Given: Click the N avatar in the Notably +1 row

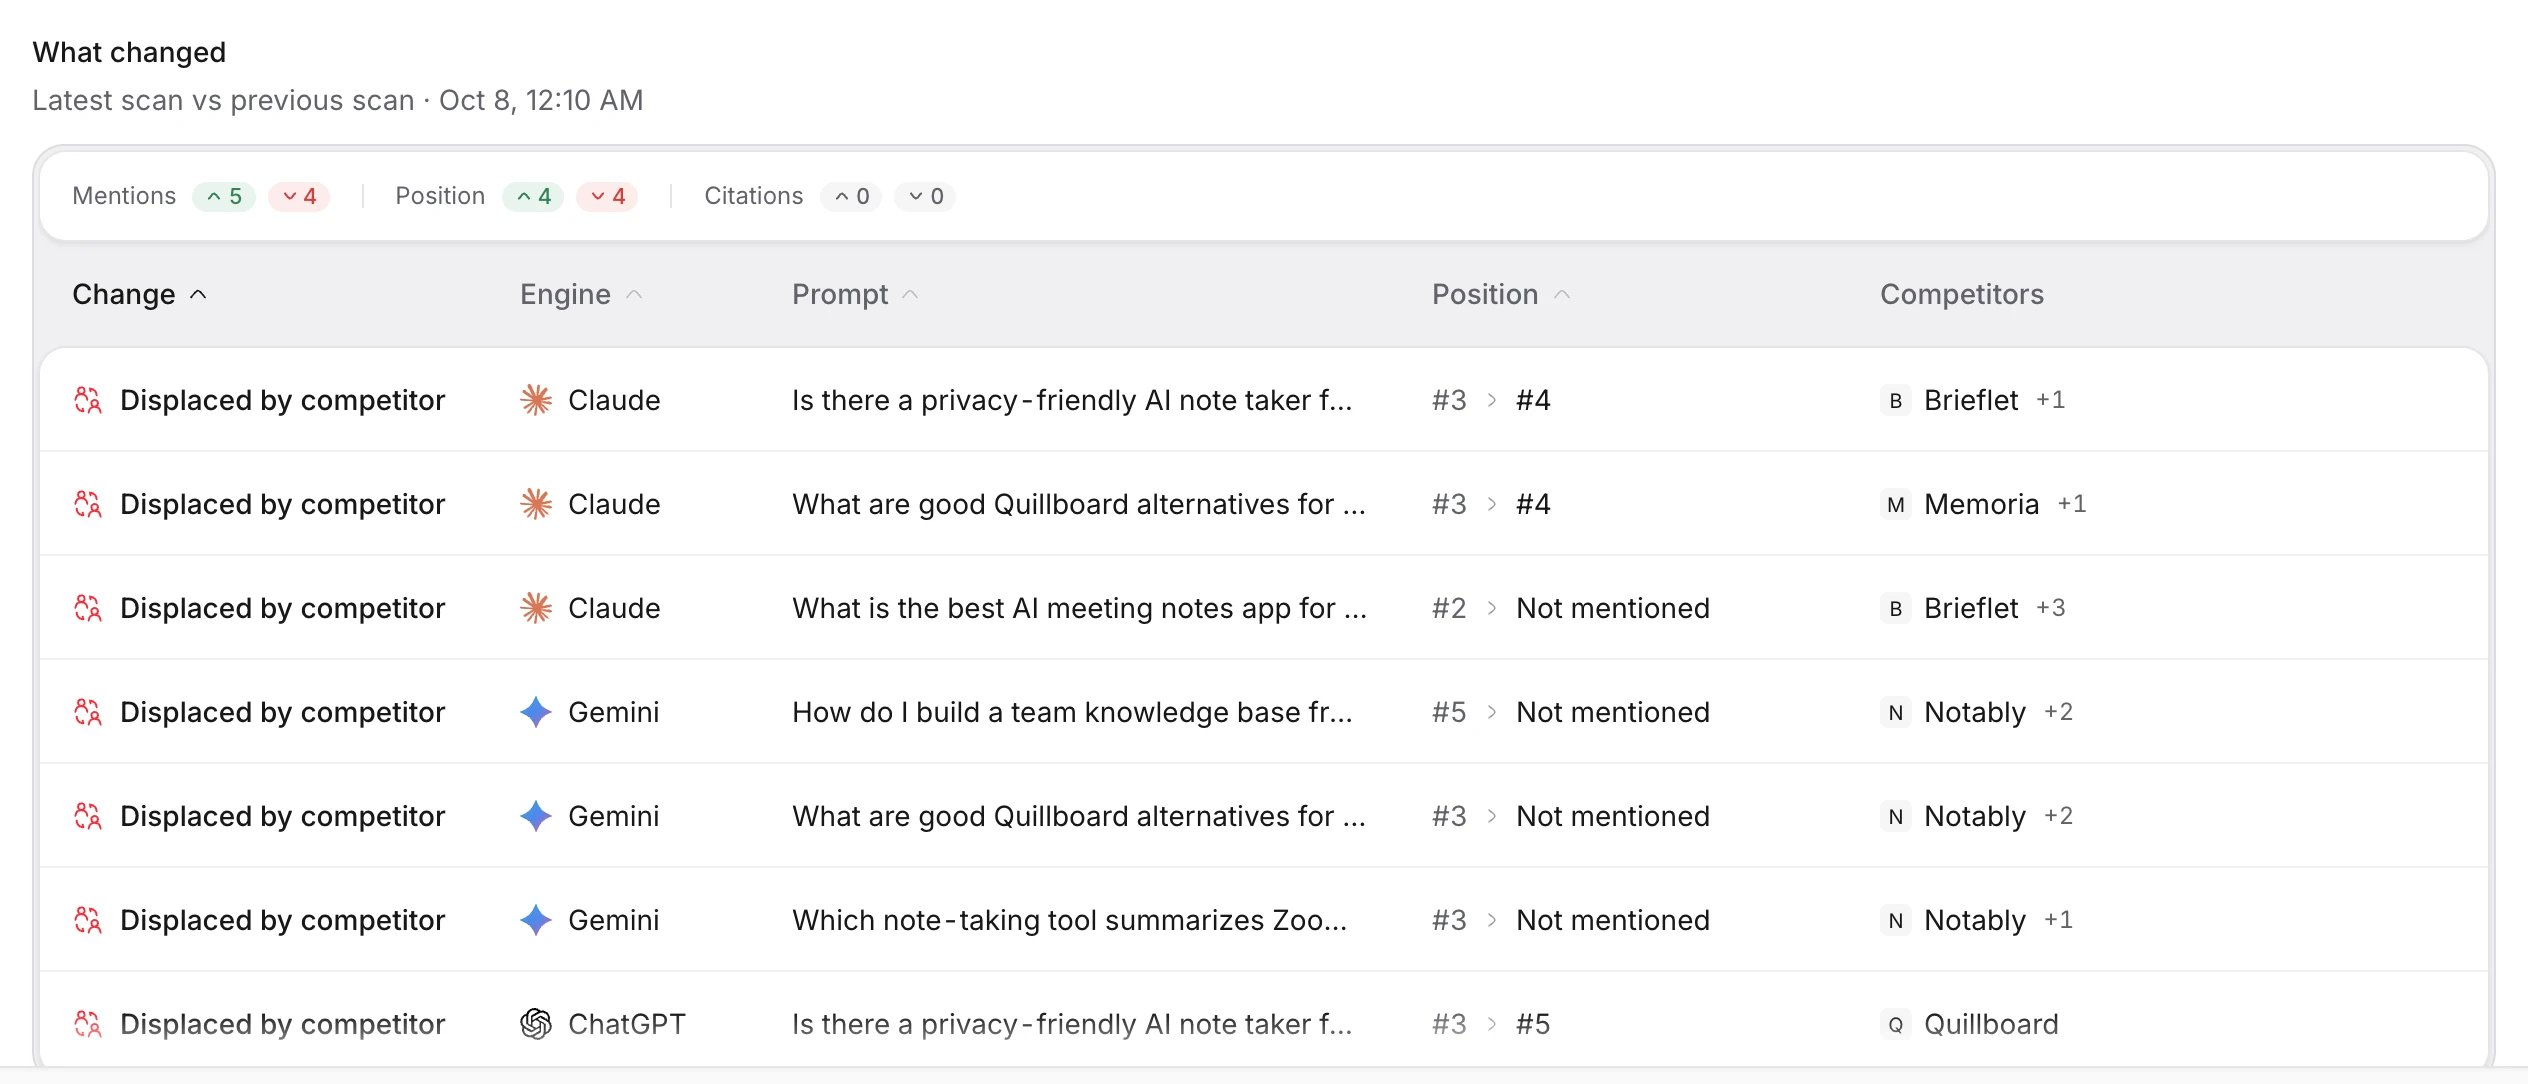Looking at the screenshot, I should click(1895, 920).
